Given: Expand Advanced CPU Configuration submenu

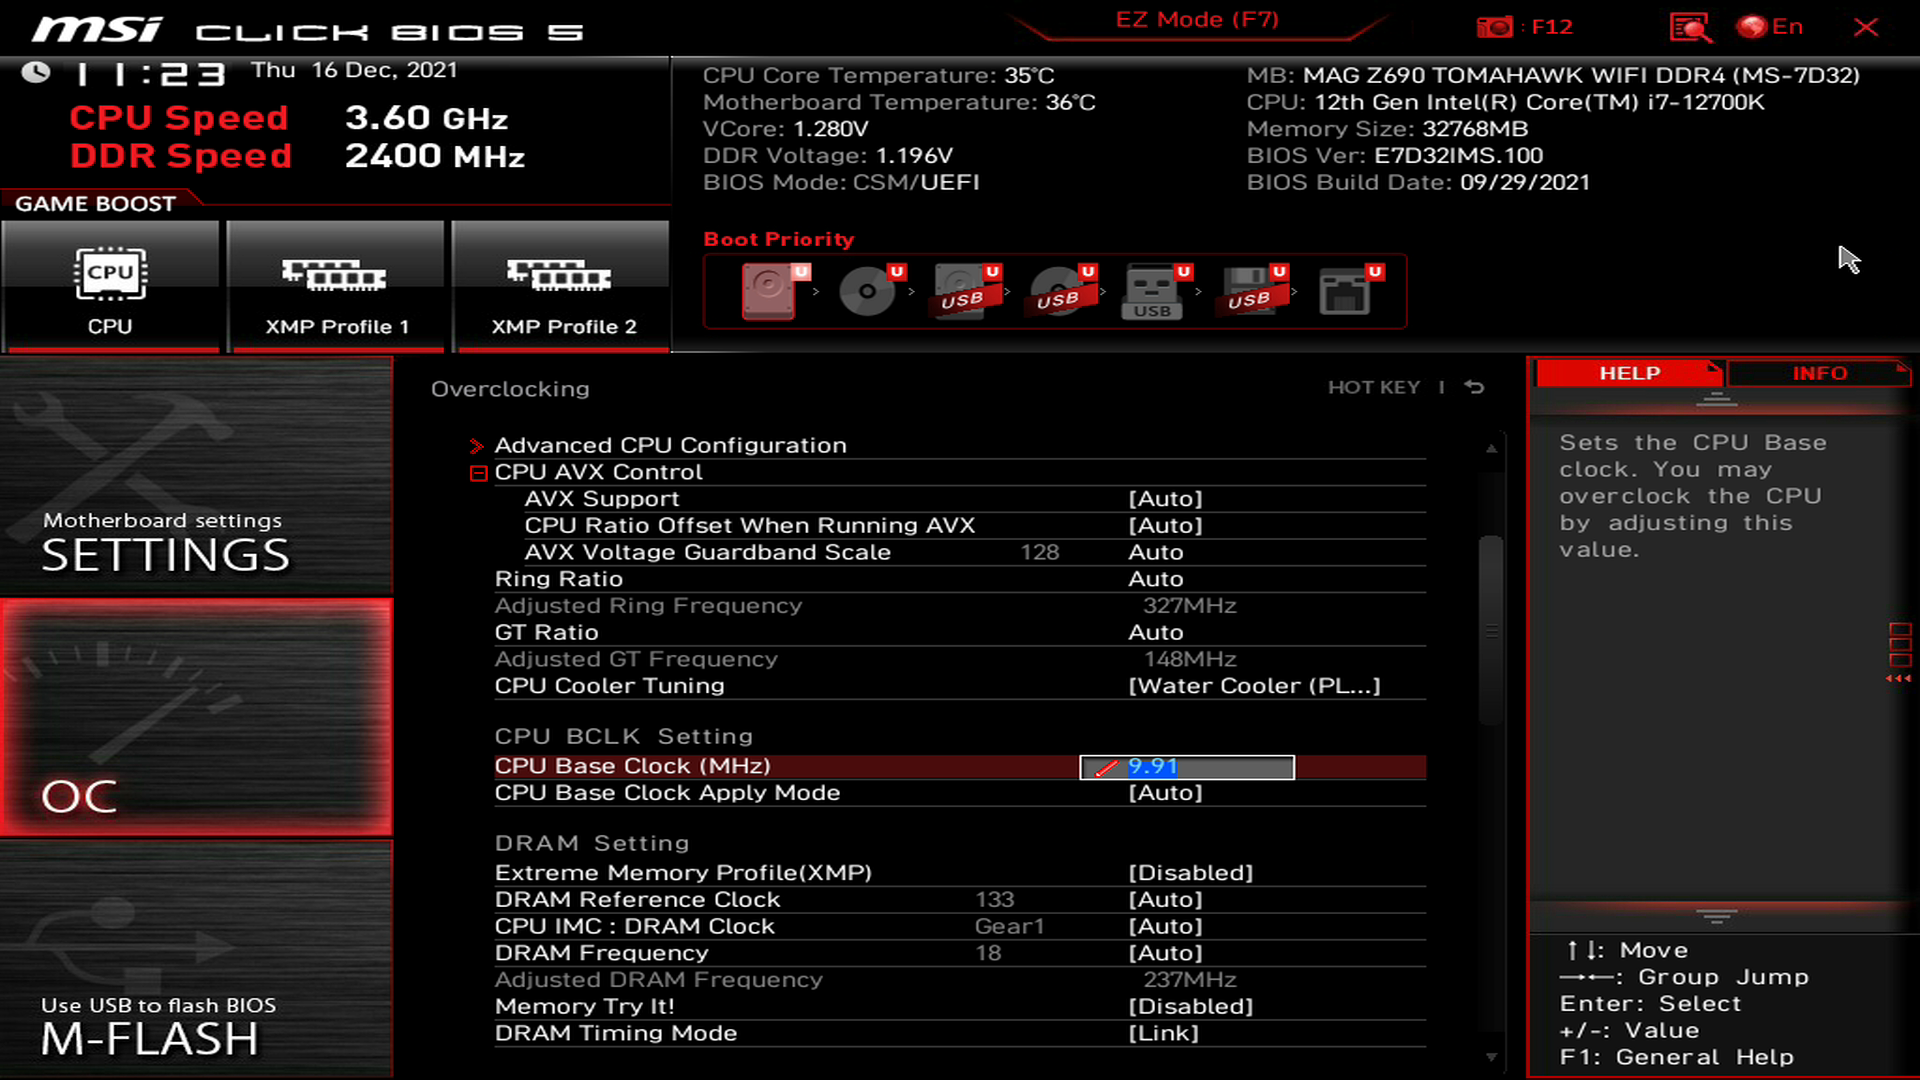Looking at the screenshot, I should coord(670,445).
